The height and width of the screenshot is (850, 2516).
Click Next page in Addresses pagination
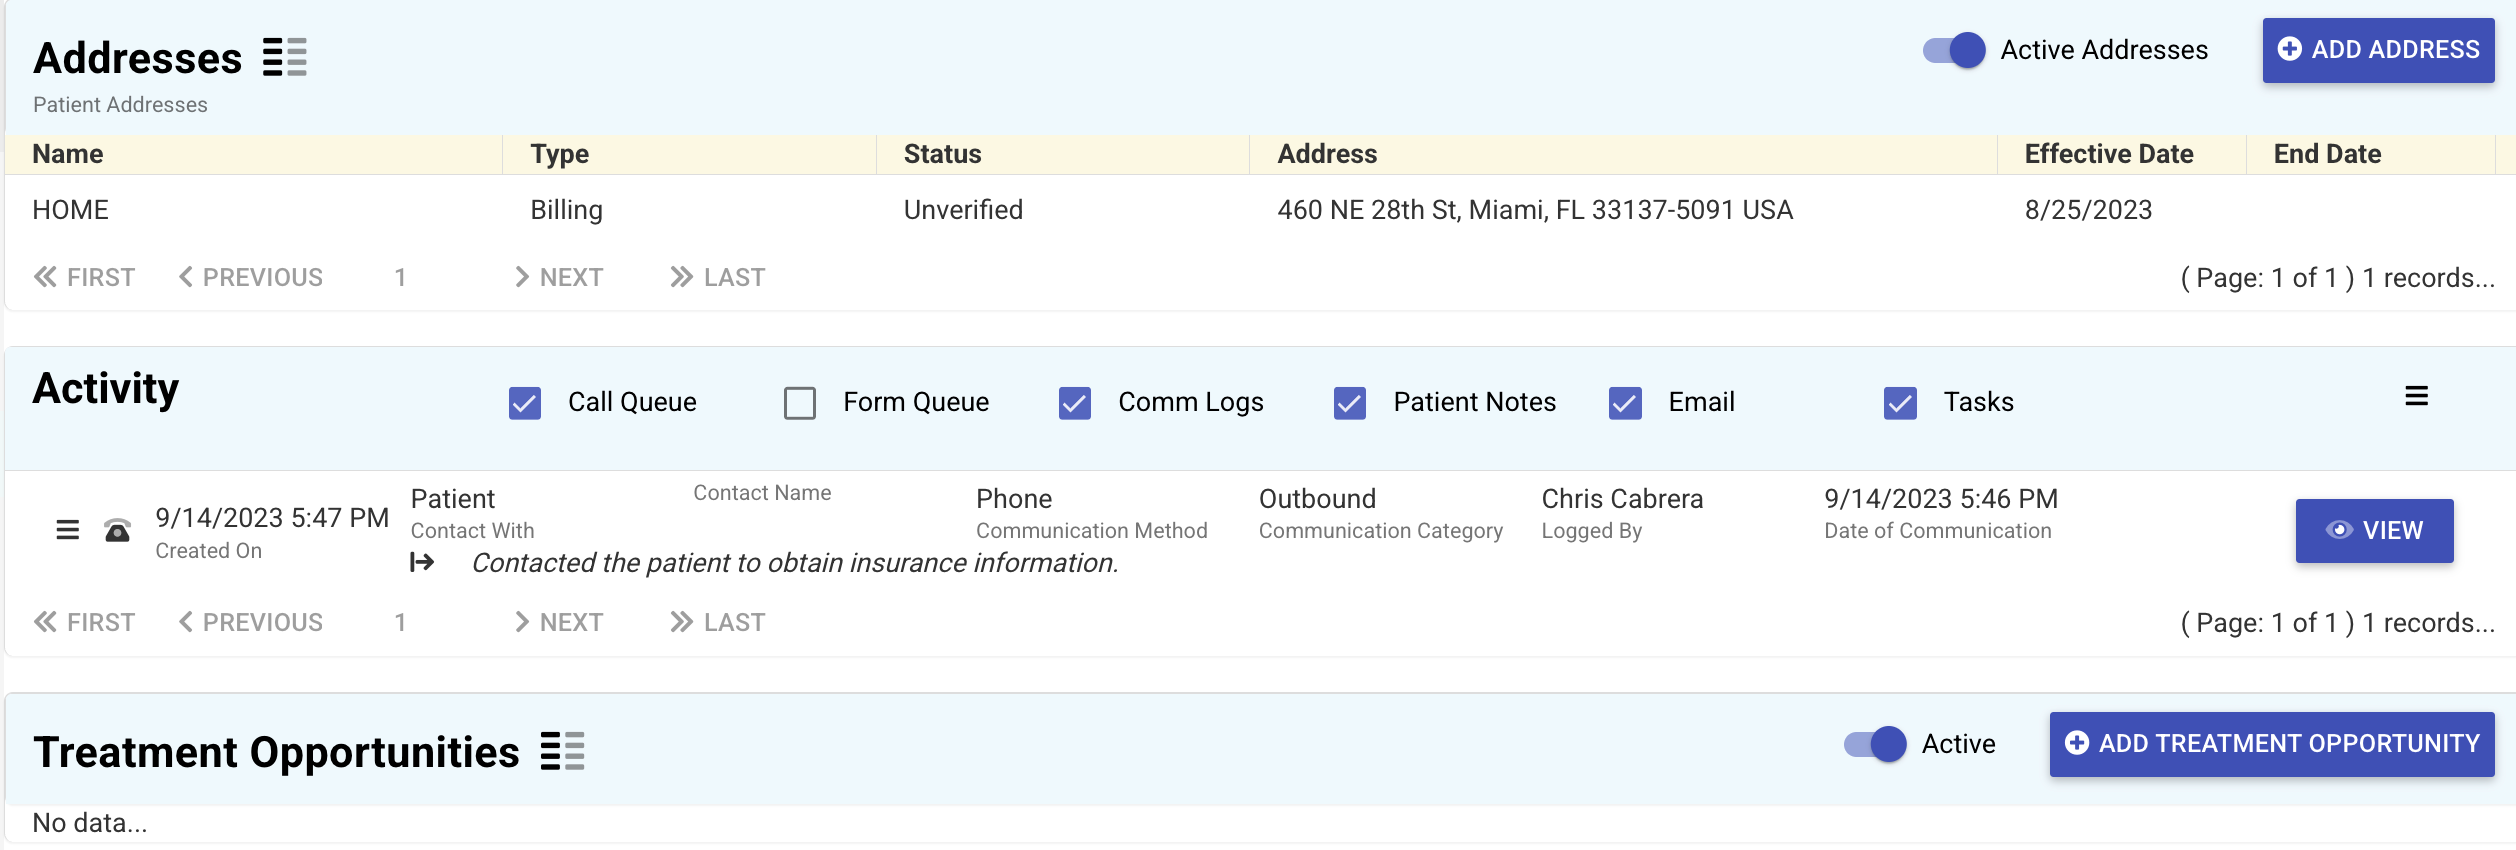point(559,277)
